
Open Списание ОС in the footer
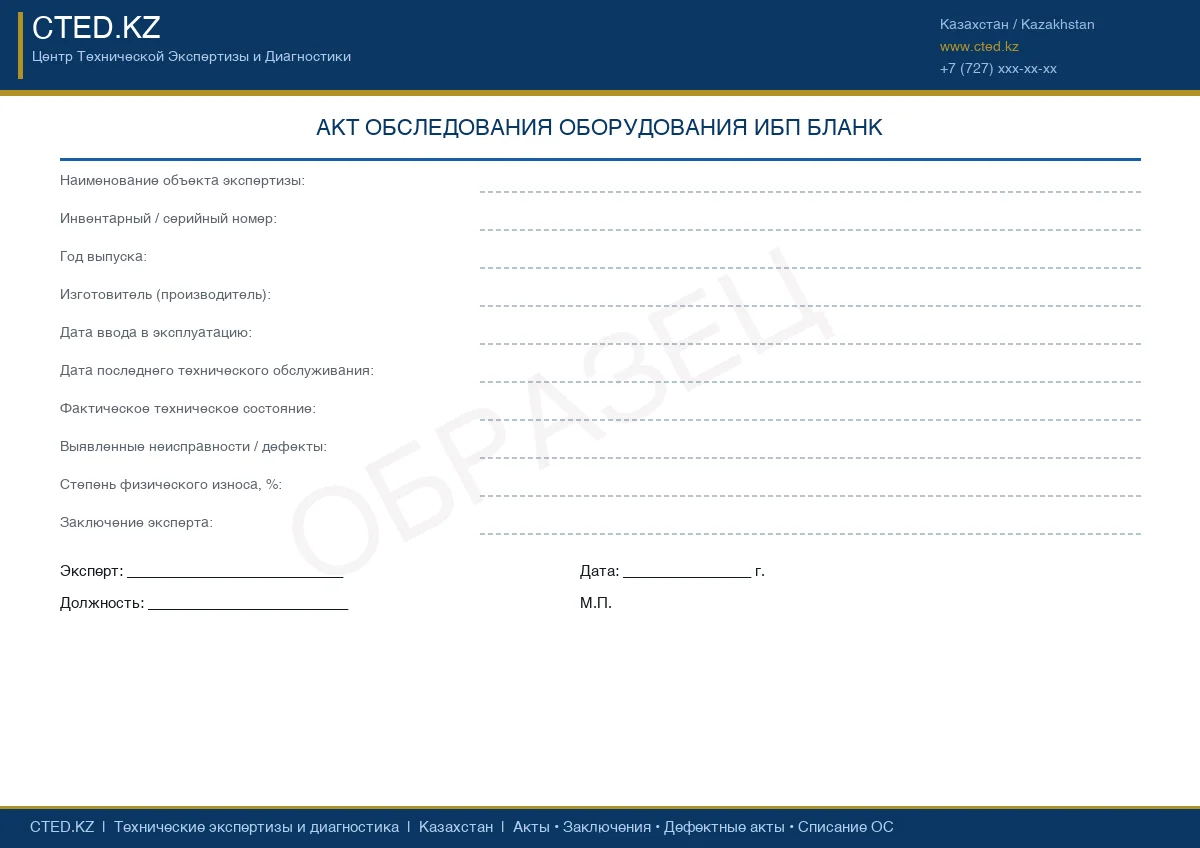click(845, 827)
